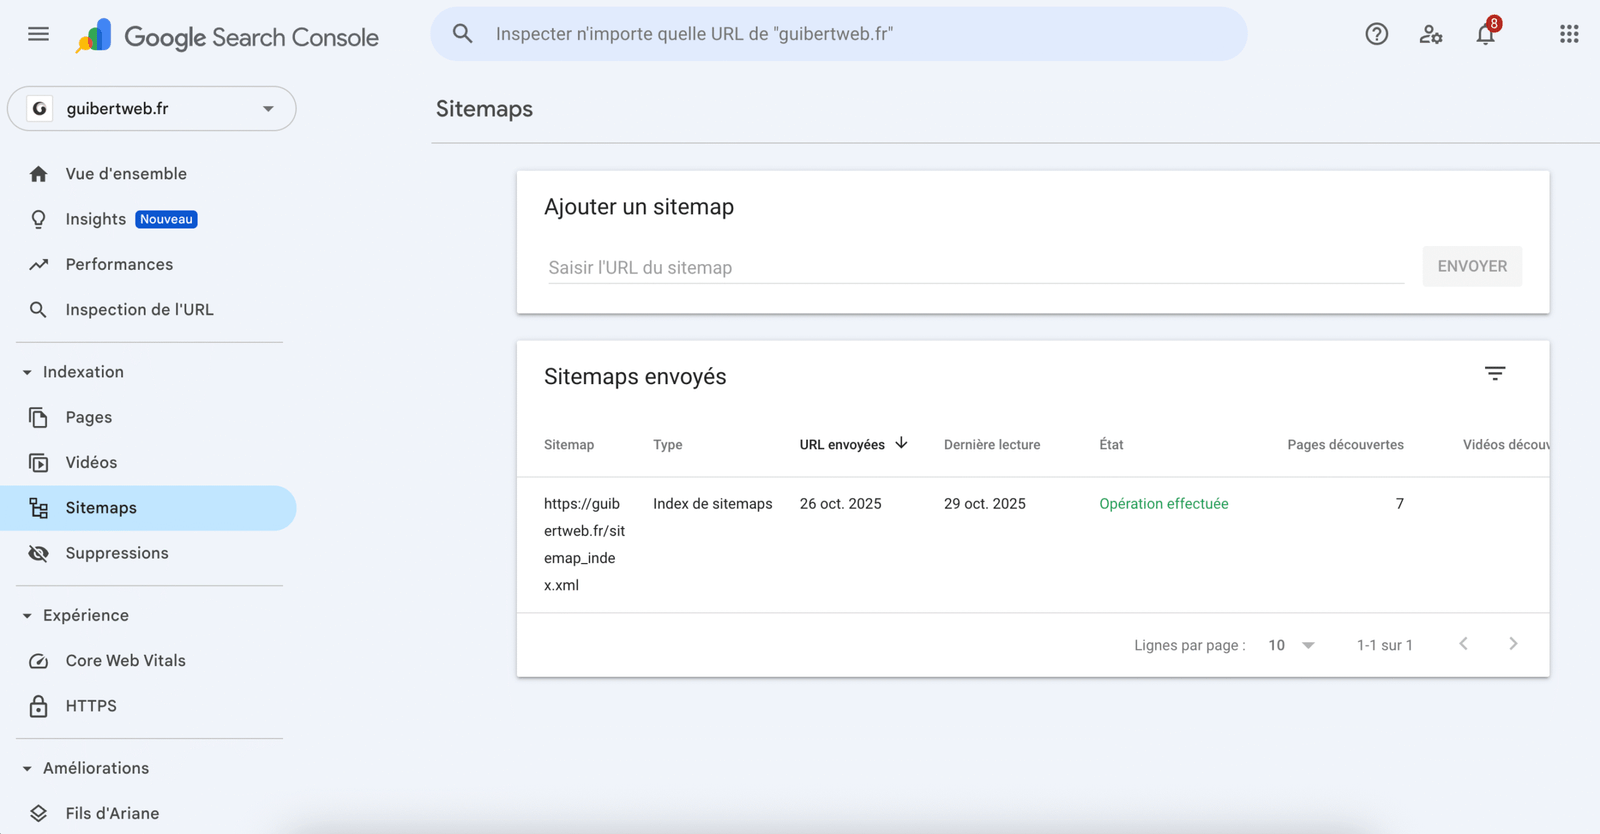Click the Vidéos play icon
This screenshot has height=834, width=1600.
38,463
